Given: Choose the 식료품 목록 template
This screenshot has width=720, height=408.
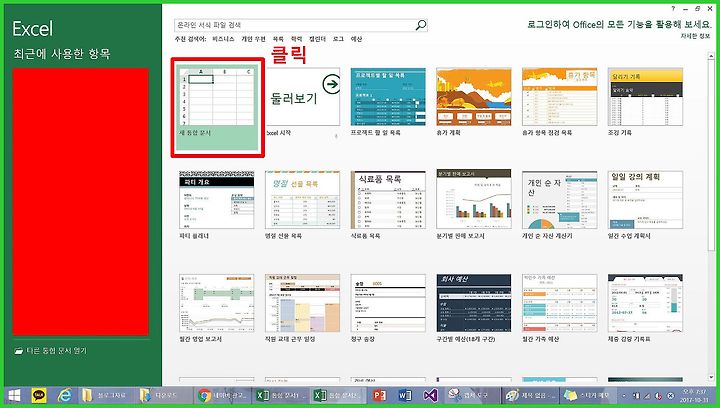Looking at the screenshot, I should (x=388, y=200).
